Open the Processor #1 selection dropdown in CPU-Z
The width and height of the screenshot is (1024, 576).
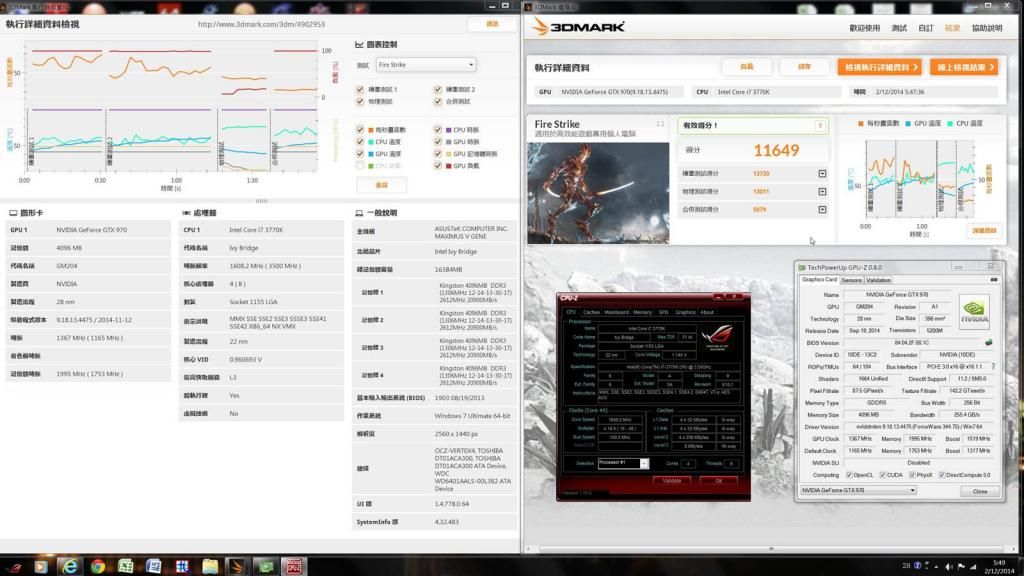(x=623, y=462)
